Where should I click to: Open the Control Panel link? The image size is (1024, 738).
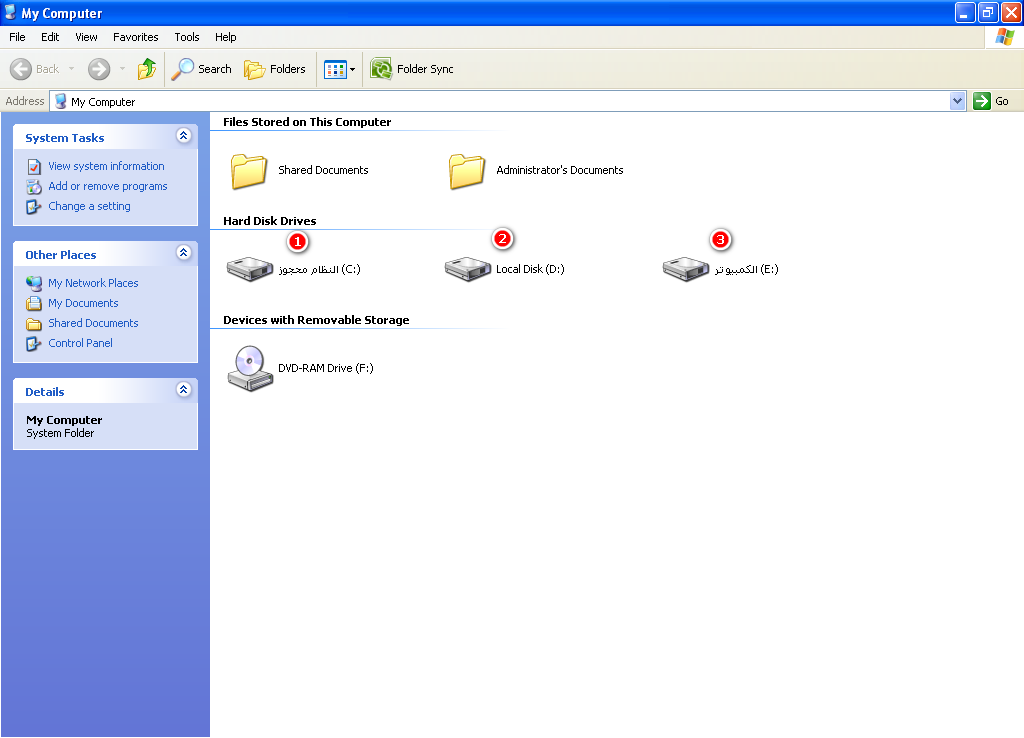(80, 344)
